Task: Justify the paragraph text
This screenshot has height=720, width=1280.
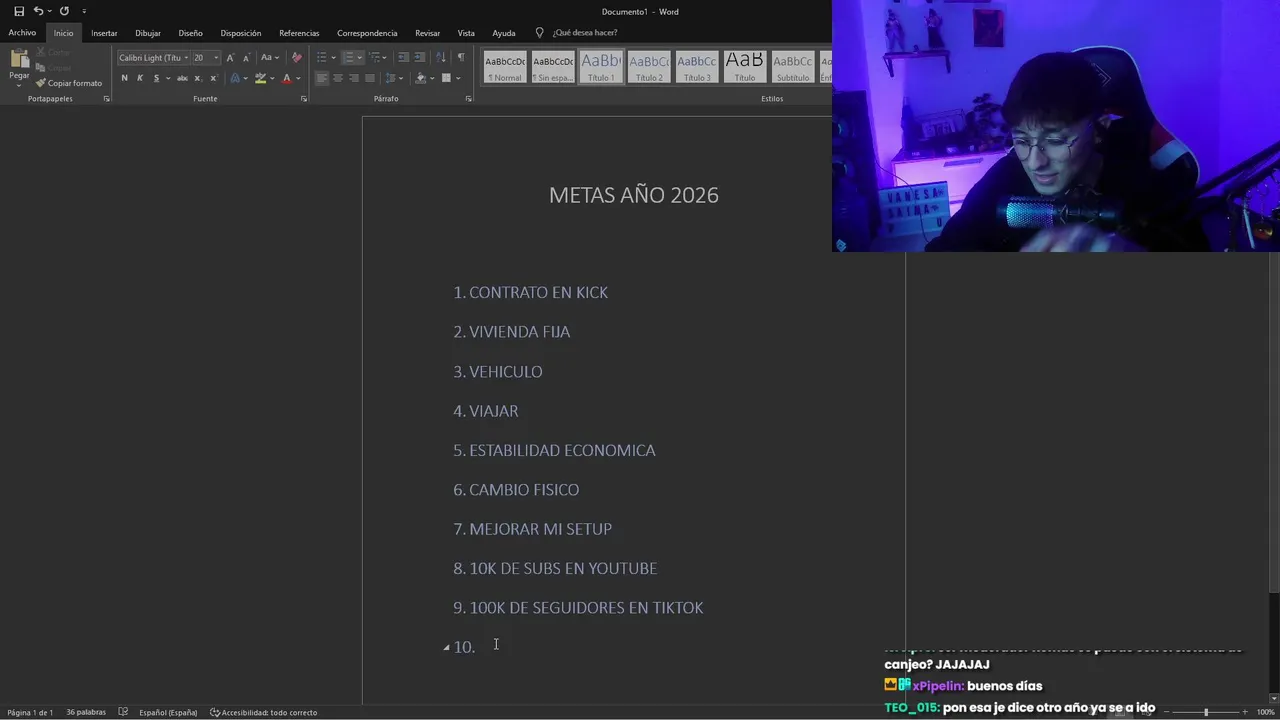Action: click(370, 78)
